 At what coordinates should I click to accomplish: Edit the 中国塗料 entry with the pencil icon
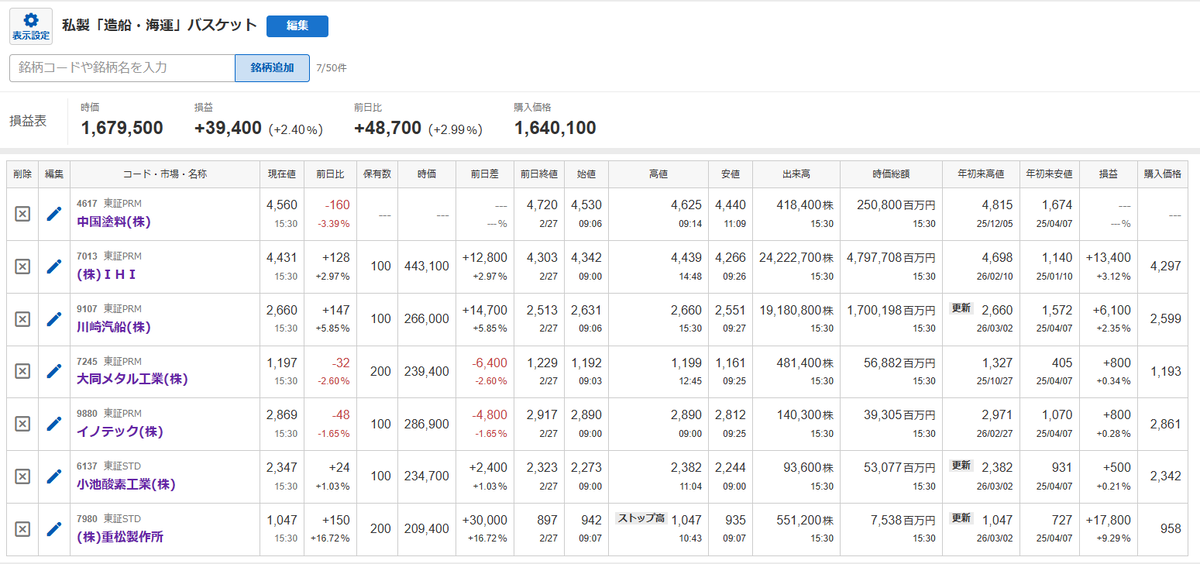(x=54, y=214)
